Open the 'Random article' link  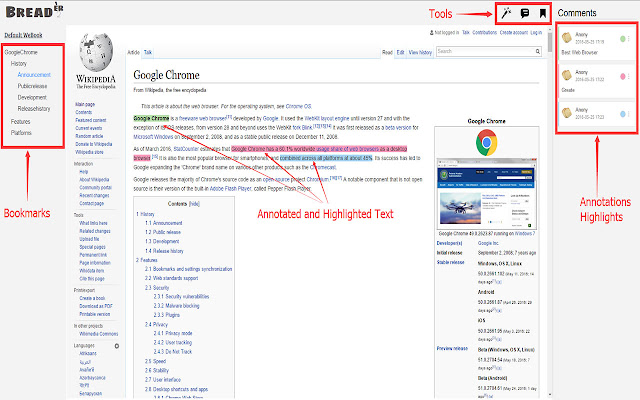click(x=89, y=136)
